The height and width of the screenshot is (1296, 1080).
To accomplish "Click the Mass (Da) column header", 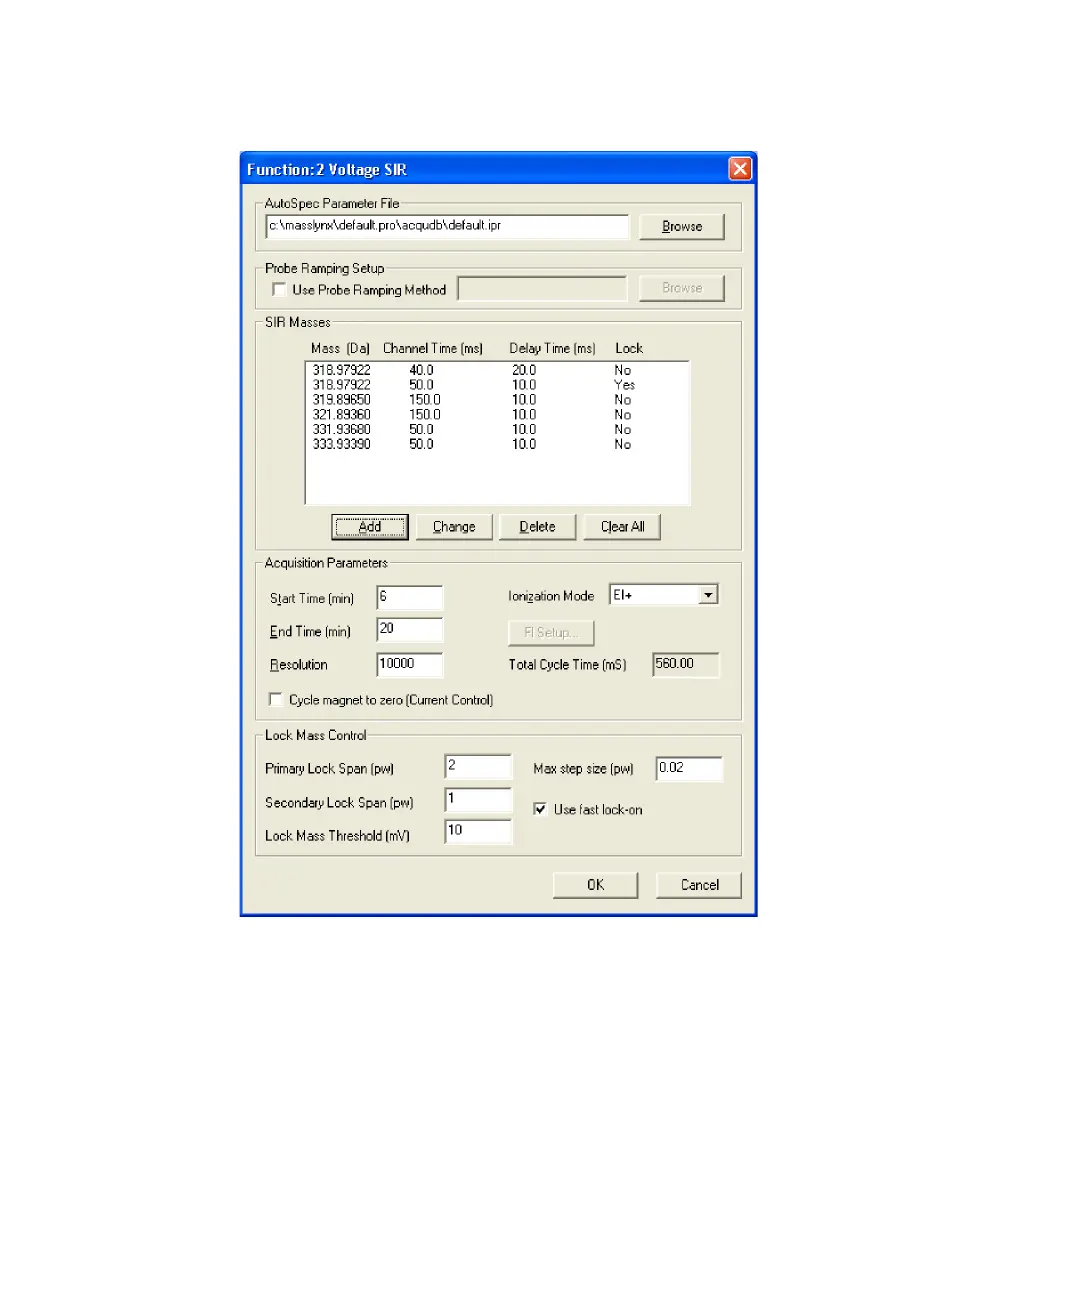I will pyautogui.click(x=340, y=348).
